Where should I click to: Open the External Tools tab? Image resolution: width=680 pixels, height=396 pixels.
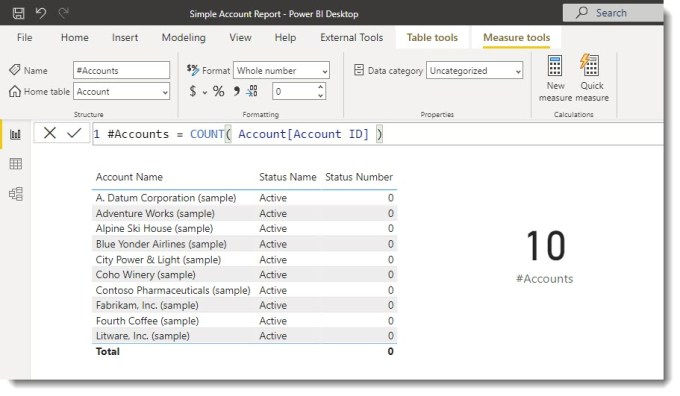point(352,38)
